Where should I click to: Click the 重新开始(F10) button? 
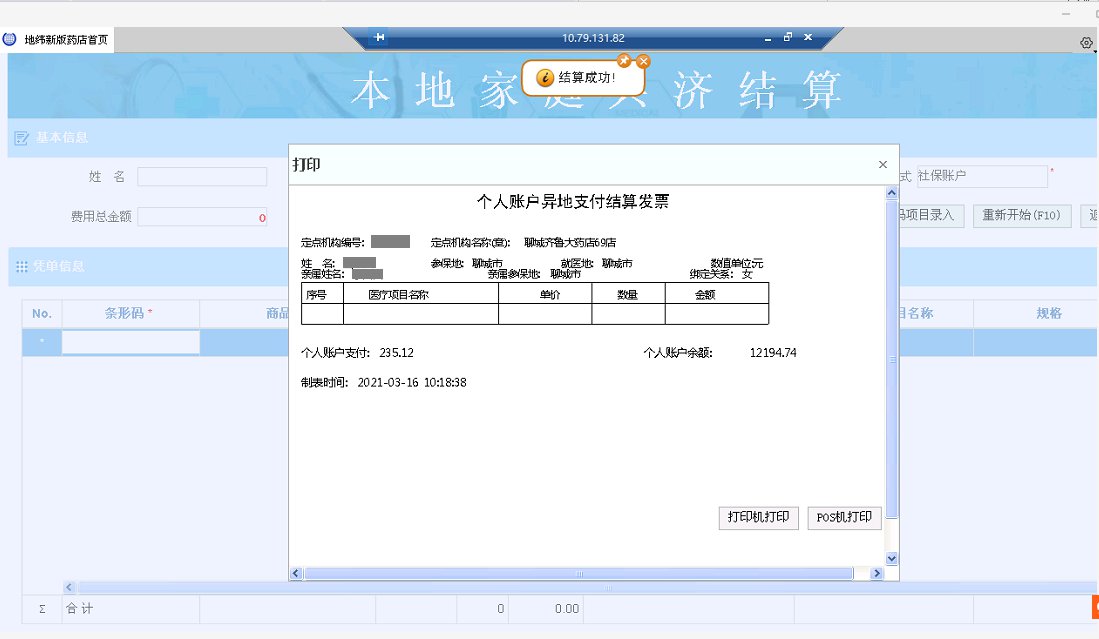[1022, 215]
